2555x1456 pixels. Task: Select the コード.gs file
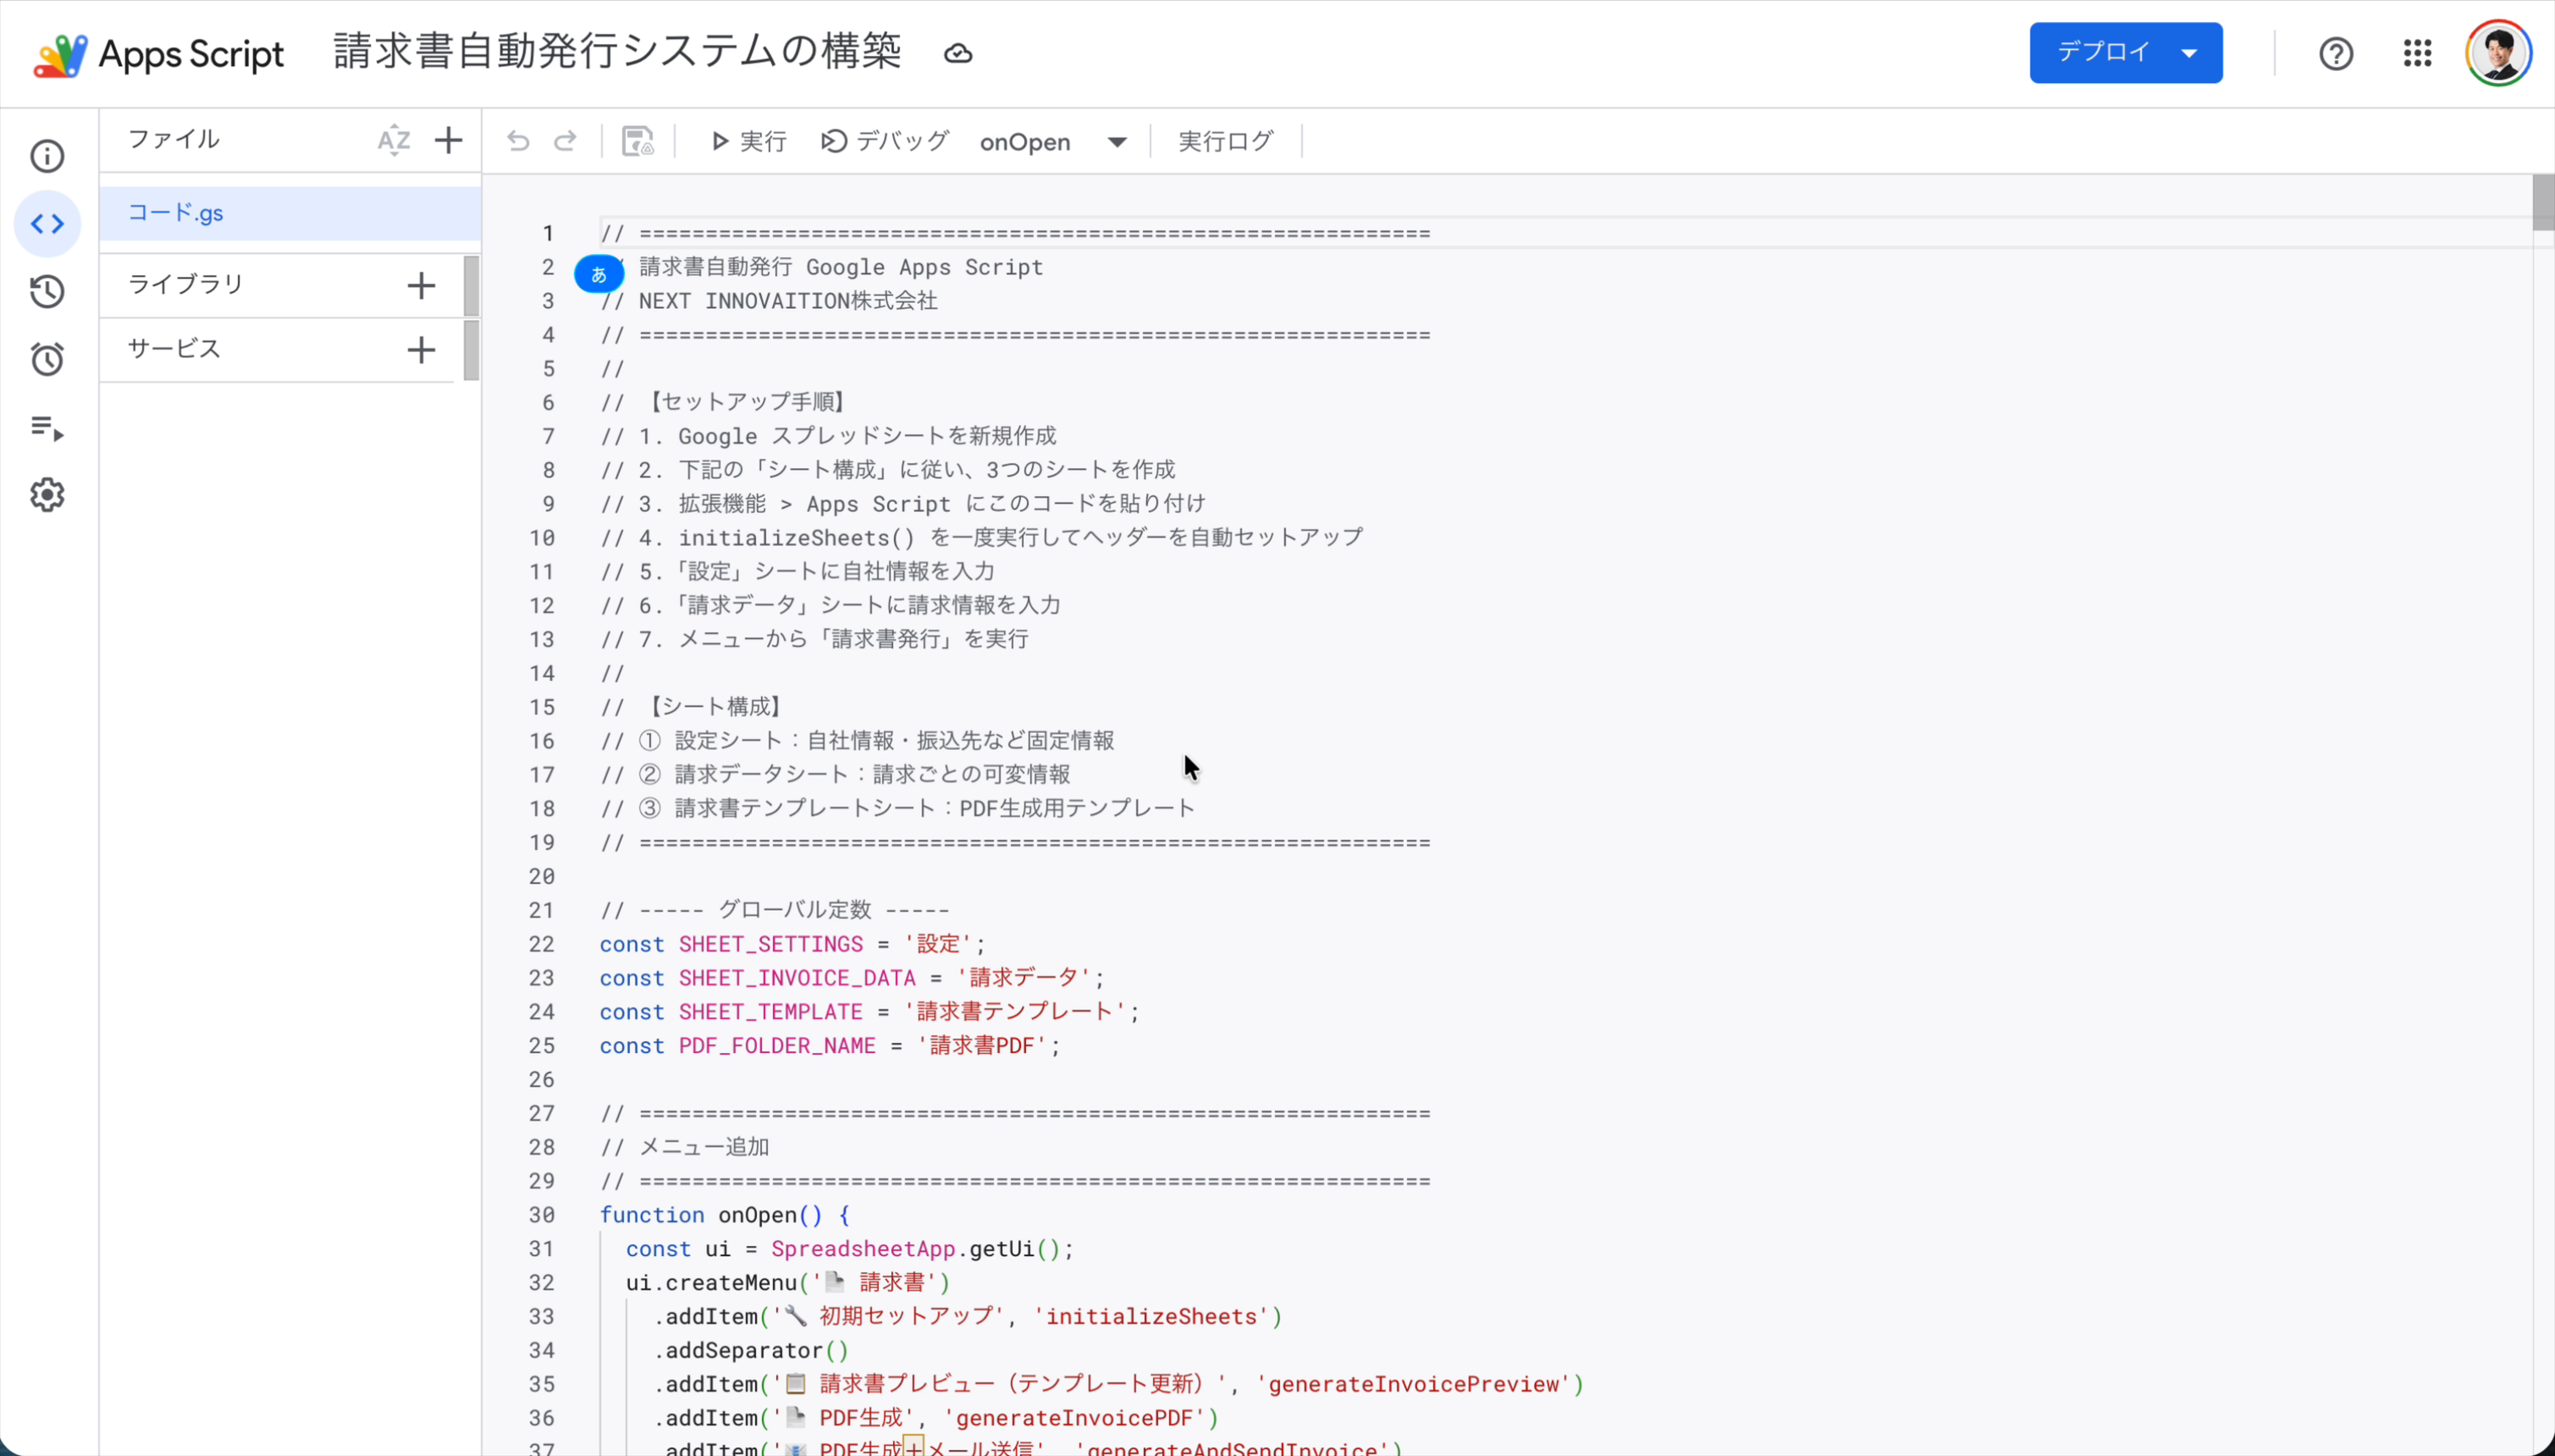pos(174,212)
